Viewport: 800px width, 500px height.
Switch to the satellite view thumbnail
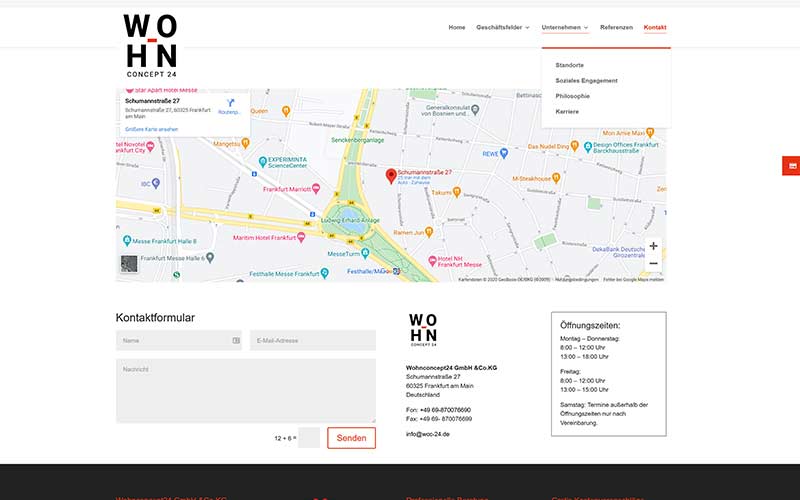[129, 264]
